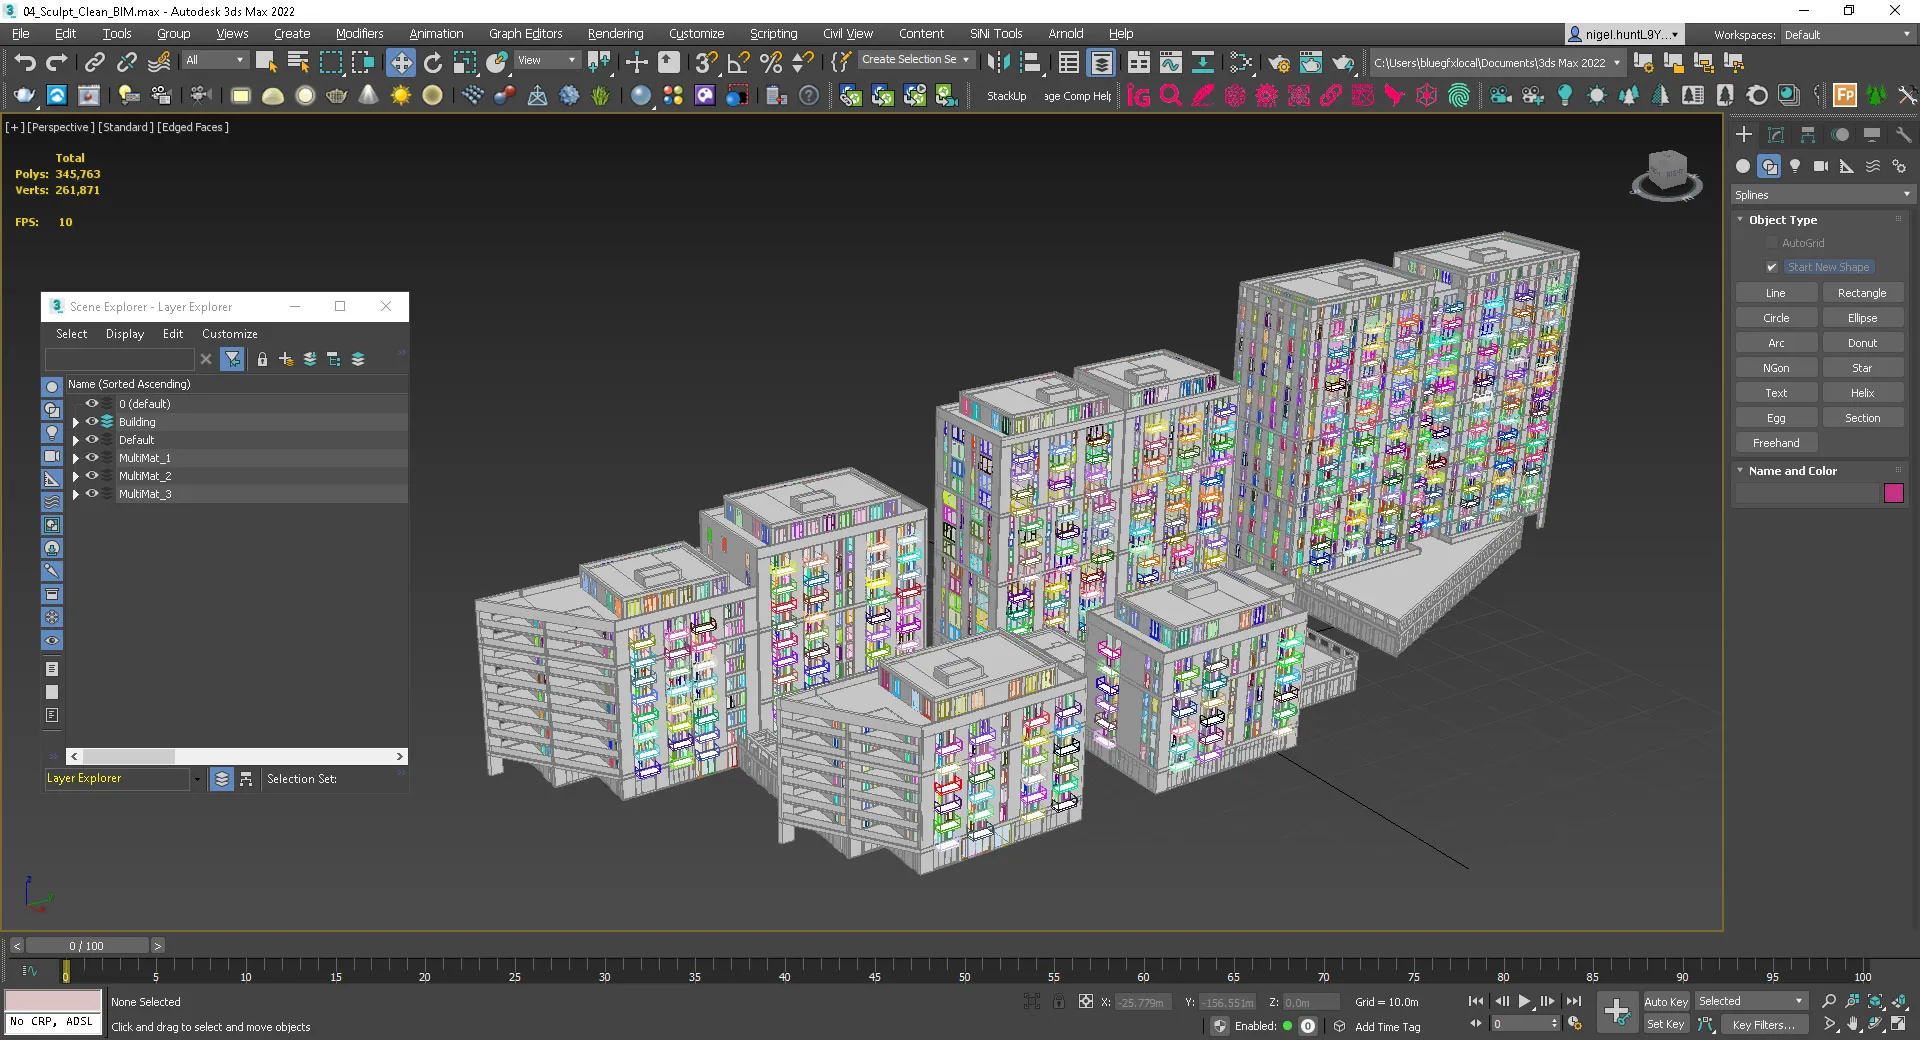Expand the MultiMat_2 layer

tap(75, 476)
